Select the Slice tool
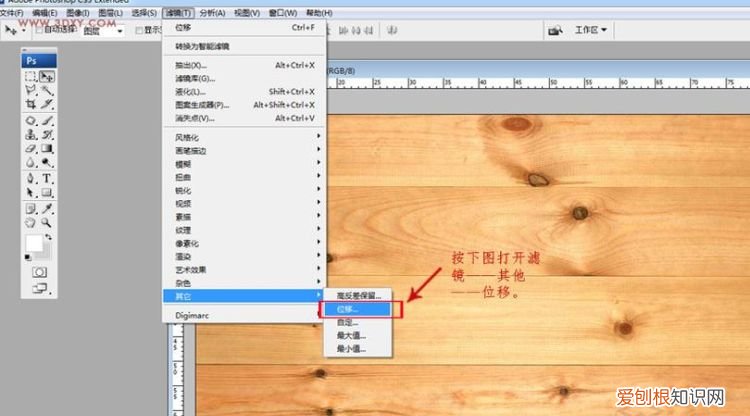This screenshot has width=750, height=416. pyautogui.click(x=47, y=104)
